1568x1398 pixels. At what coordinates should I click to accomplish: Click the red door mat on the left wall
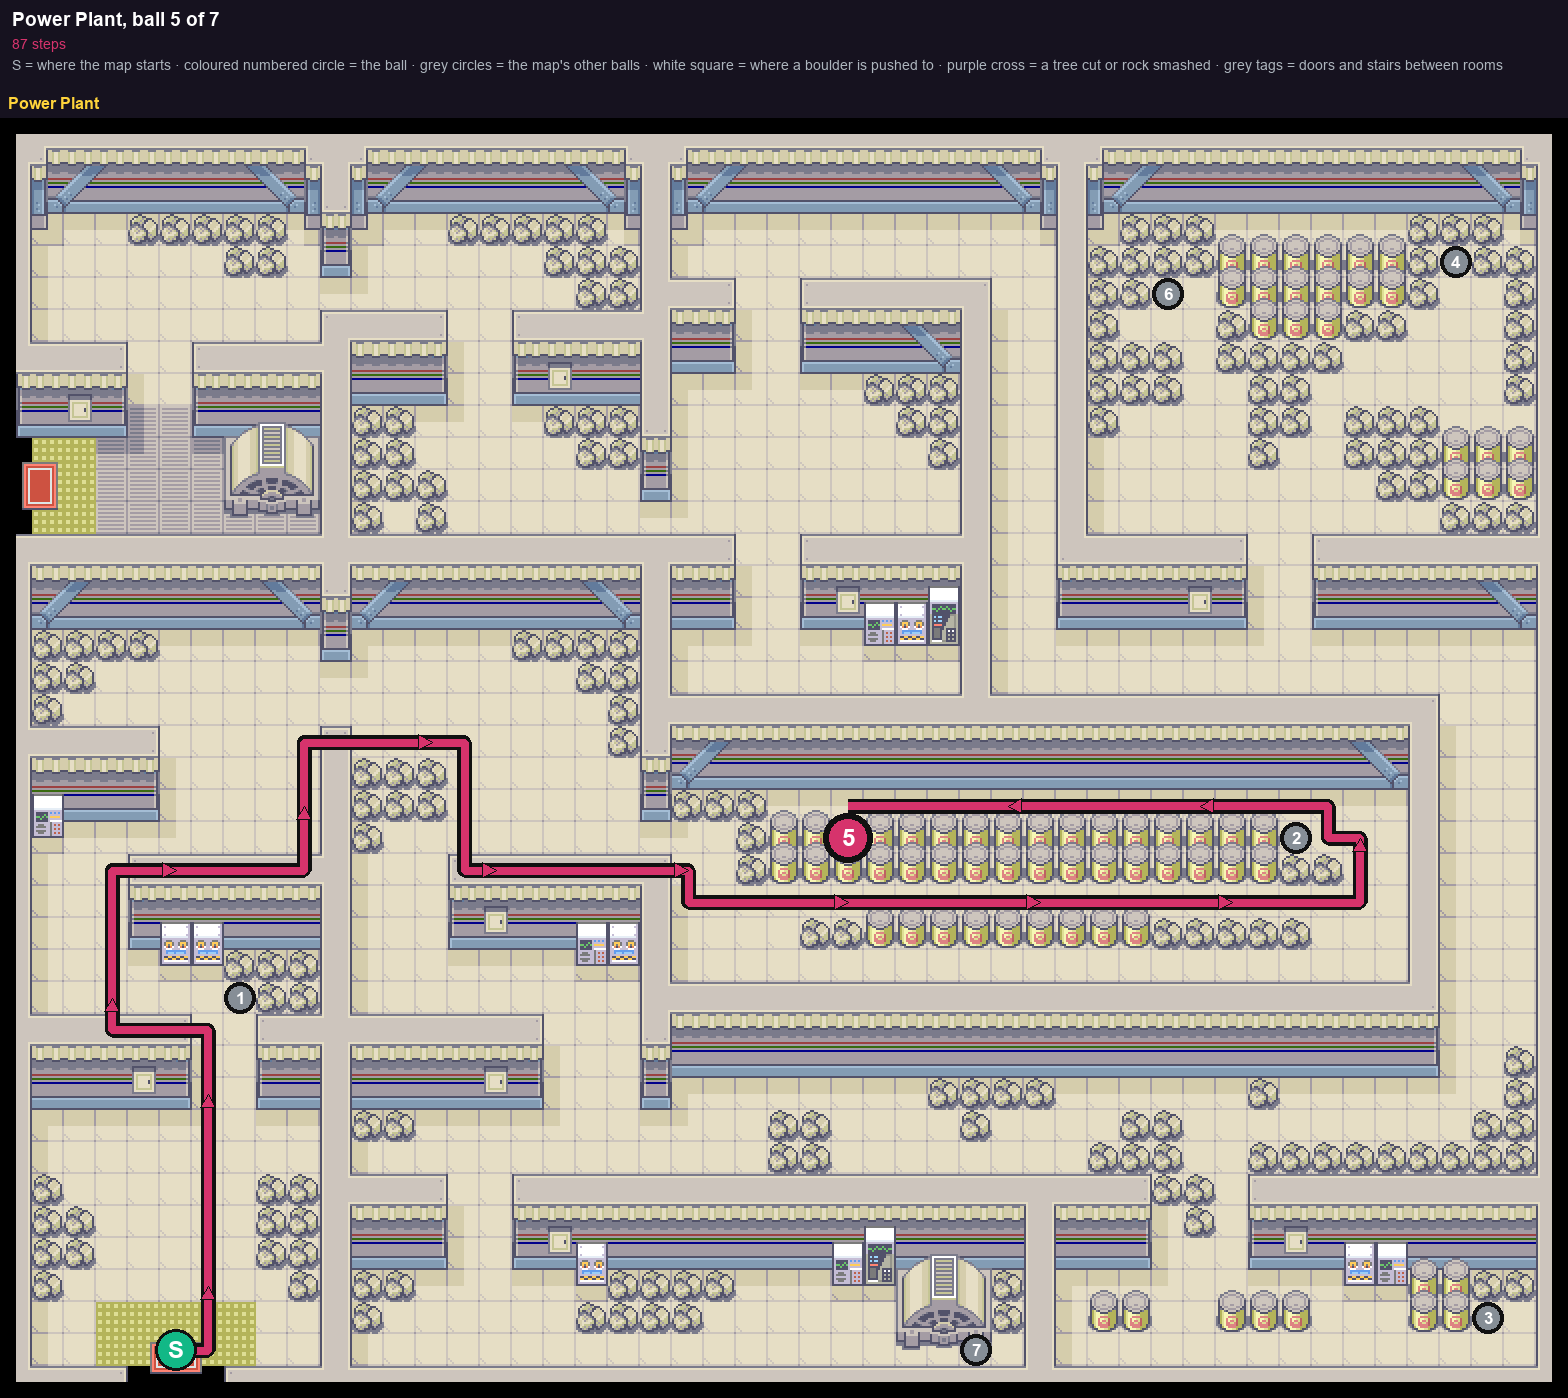(x=39, y=486)
